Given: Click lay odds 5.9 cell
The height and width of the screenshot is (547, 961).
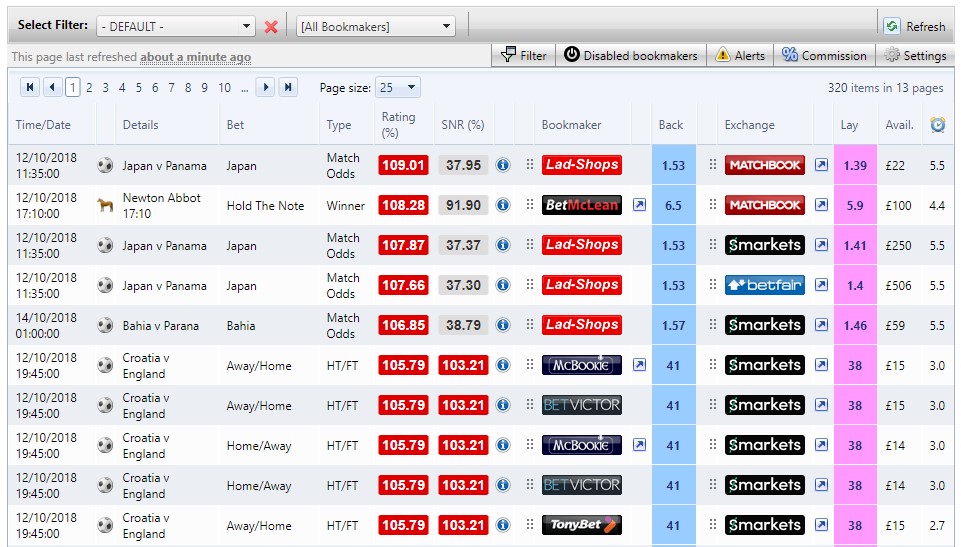Looking at the screenshot, I should [855, 205].
